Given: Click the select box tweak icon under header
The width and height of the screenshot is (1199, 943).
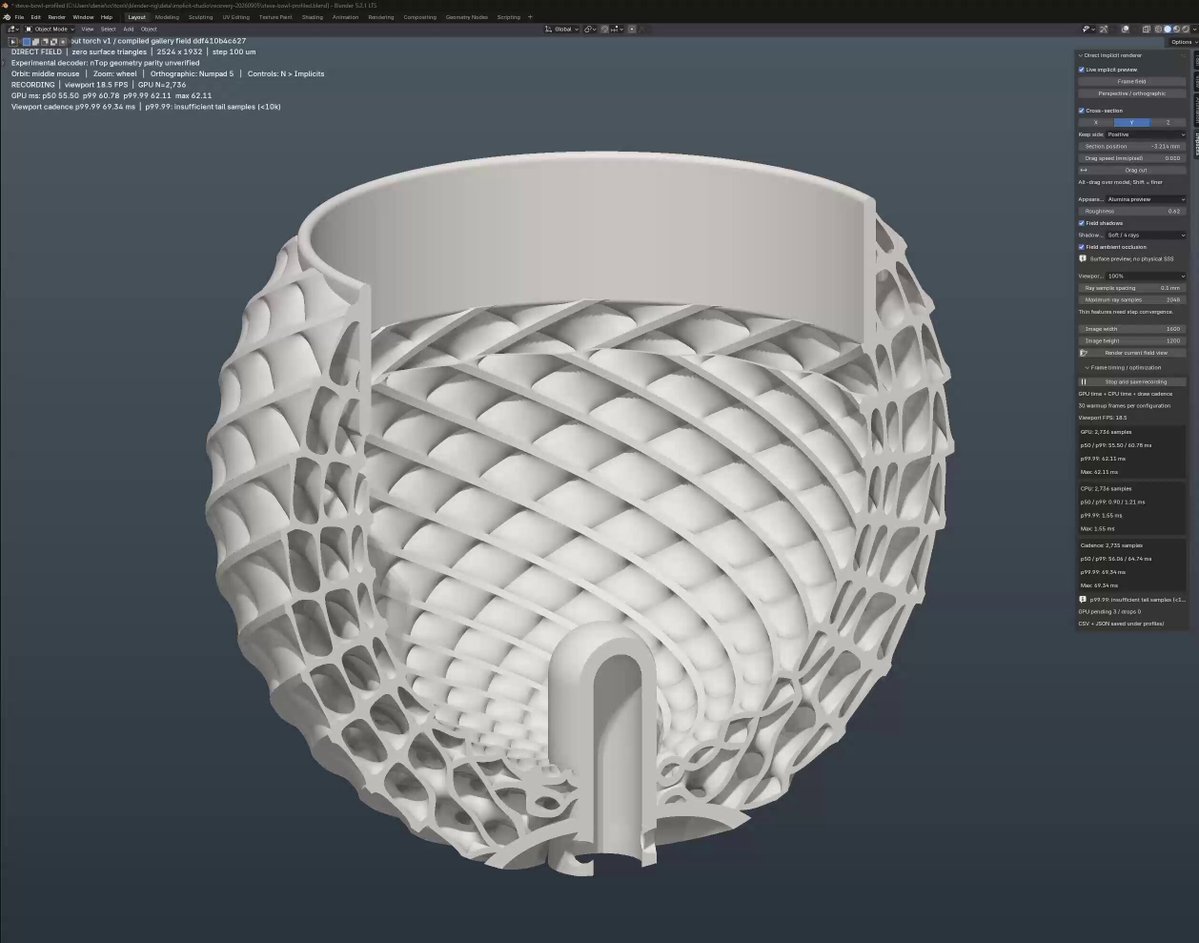Looking at the screenshot, I should pos(13,41).
